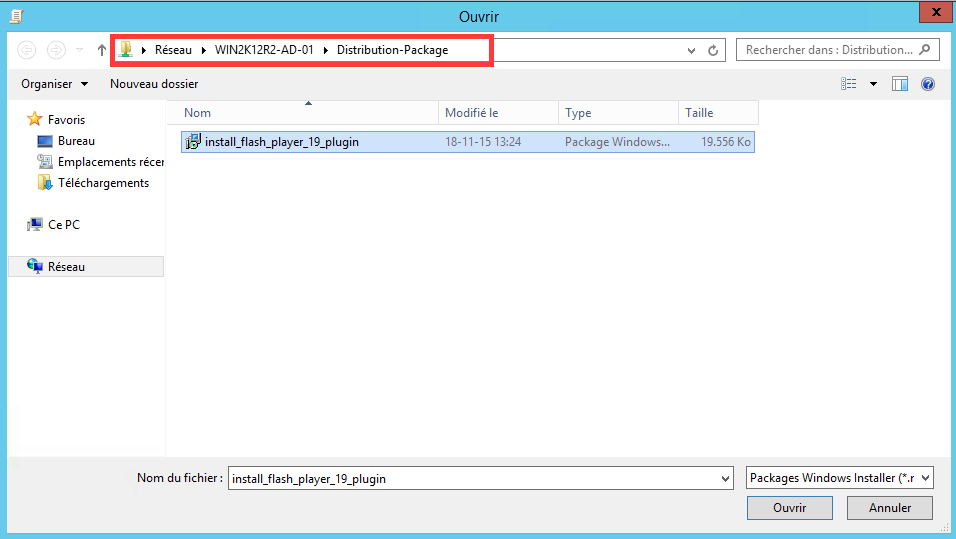The image size is (956, 539).
Task: Expand the address bar history dropdown
Action: point(692,50)
